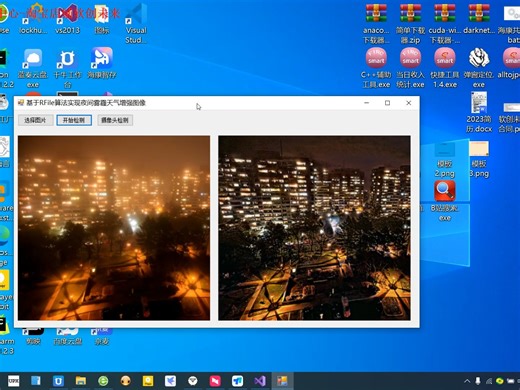Open the 快捷工具1.4.exe desktop icon
This screenshot has width=520, height=390.
[445, 68]
